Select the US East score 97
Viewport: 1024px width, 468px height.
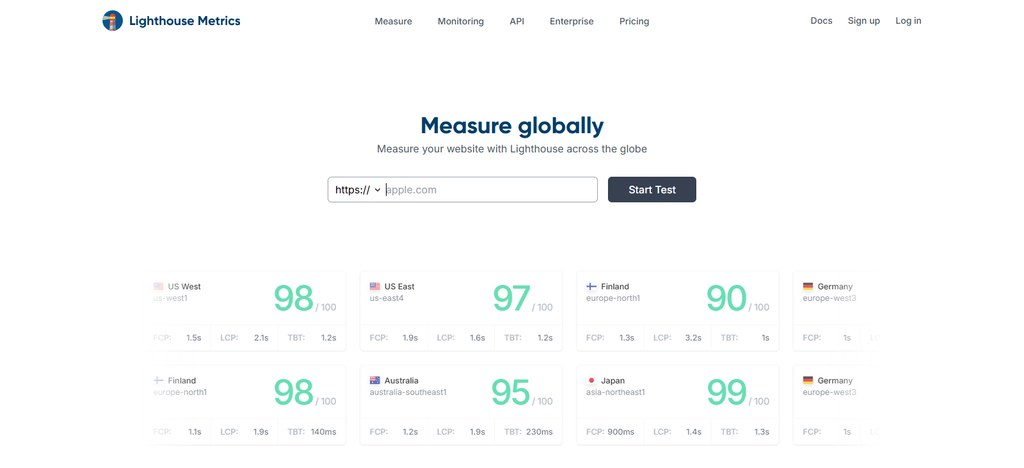[511, 298]
